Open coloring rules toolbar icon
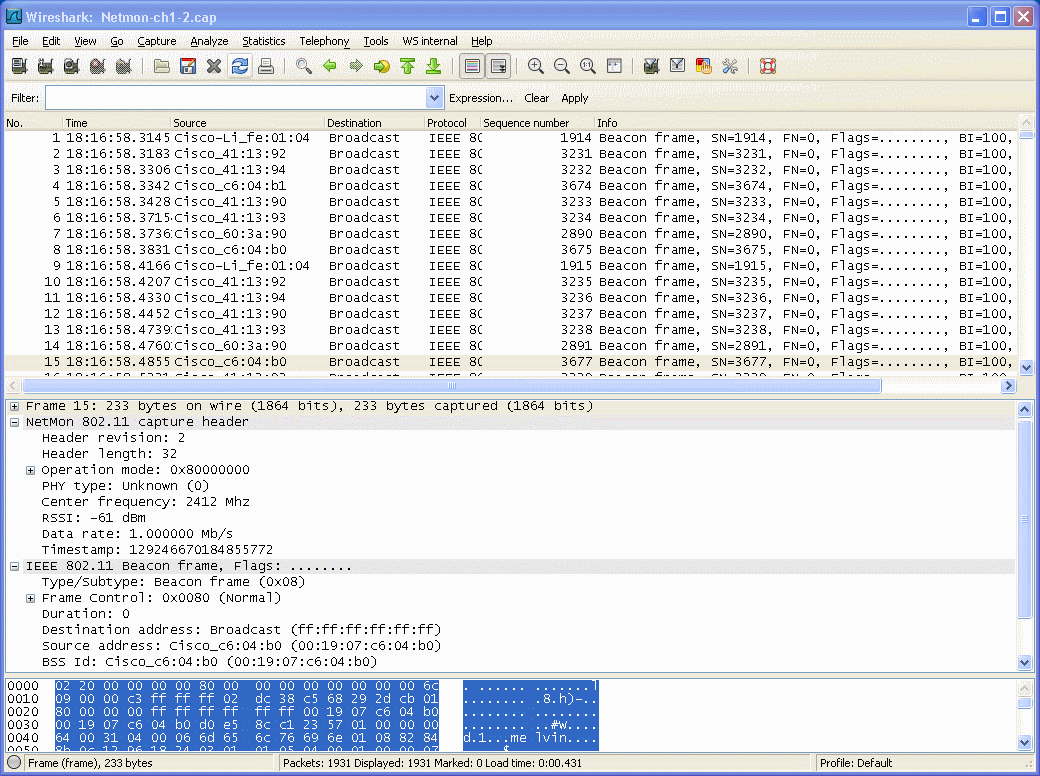Image resolution: width=1040 pixels, height=776 pixels. 704,66
